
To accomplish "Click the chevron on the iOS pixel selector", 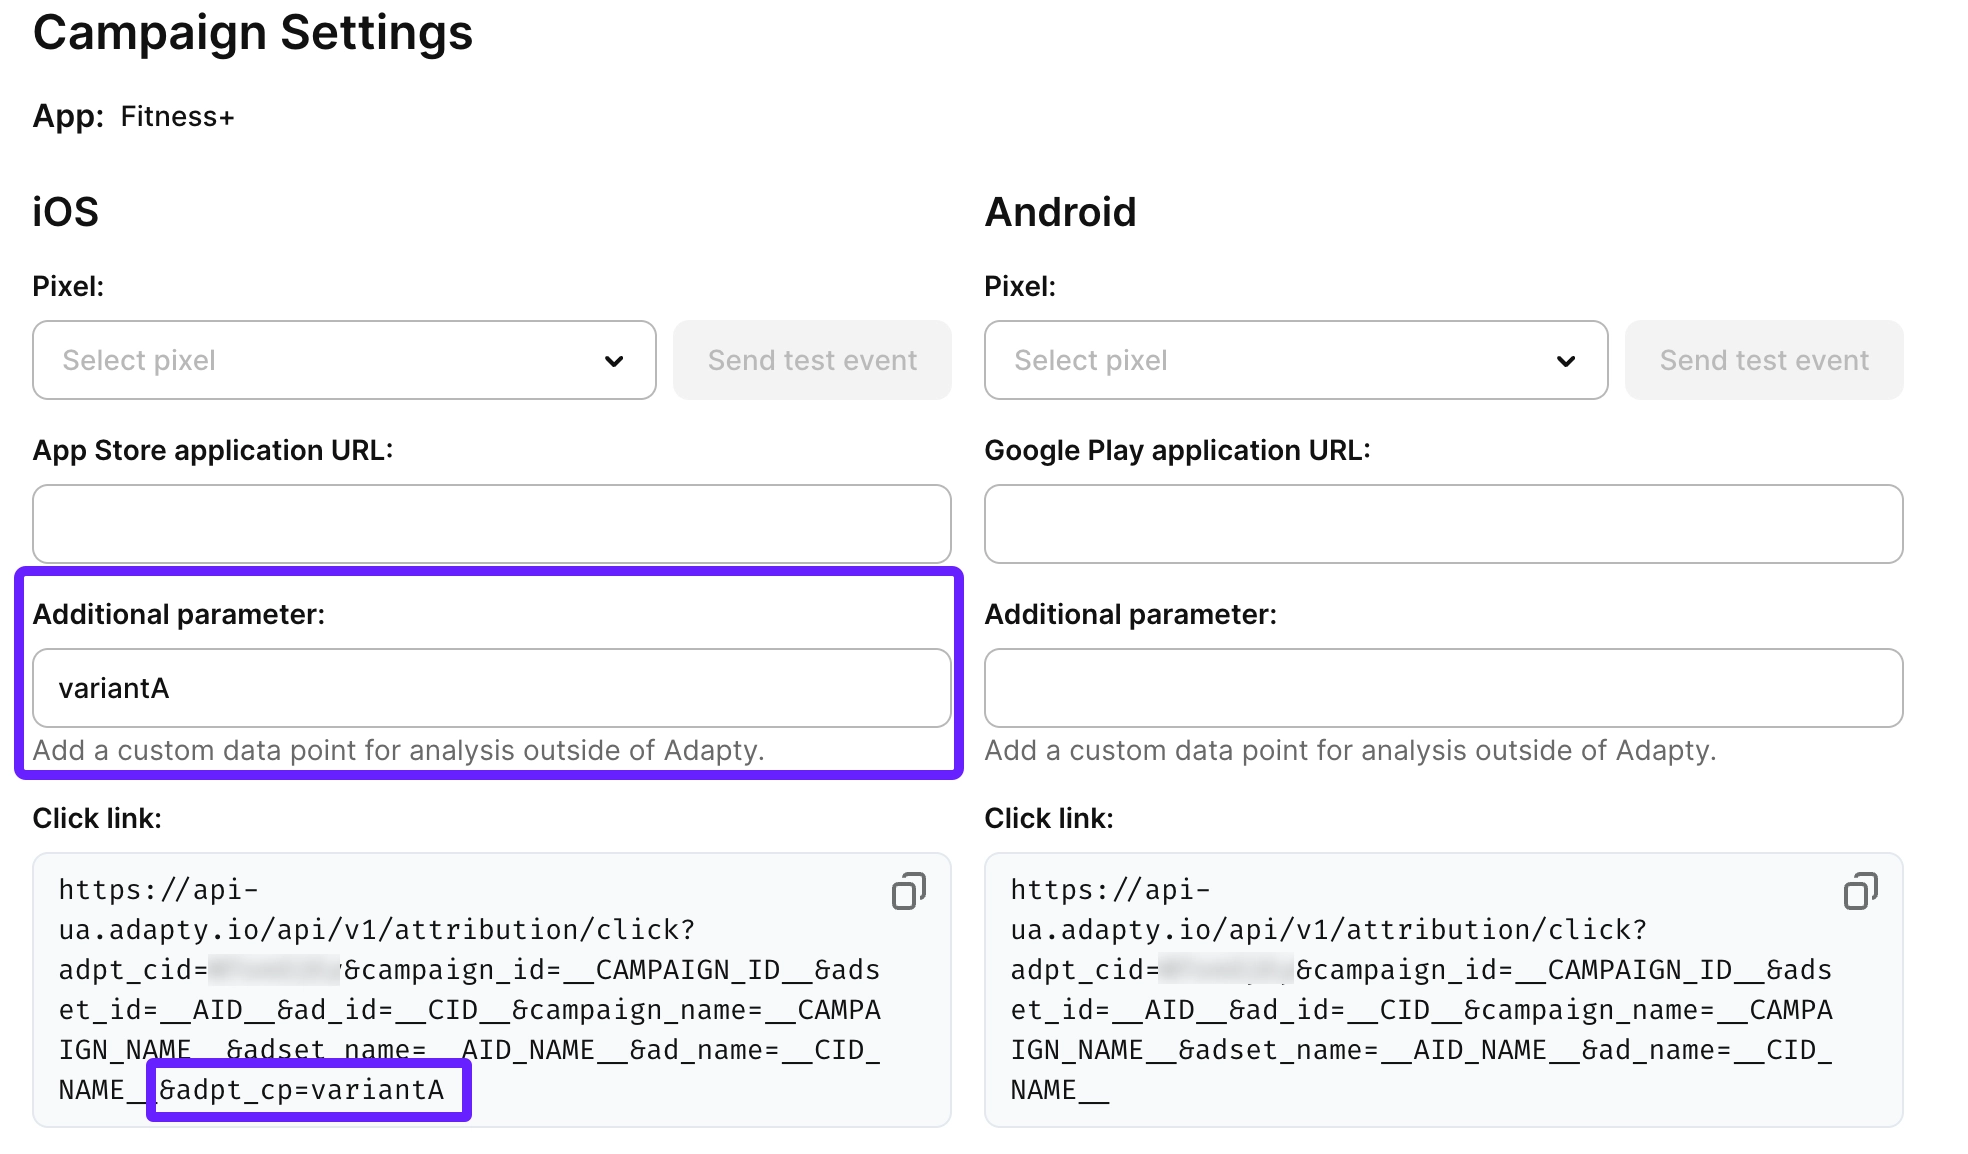I will click(614, 360).
